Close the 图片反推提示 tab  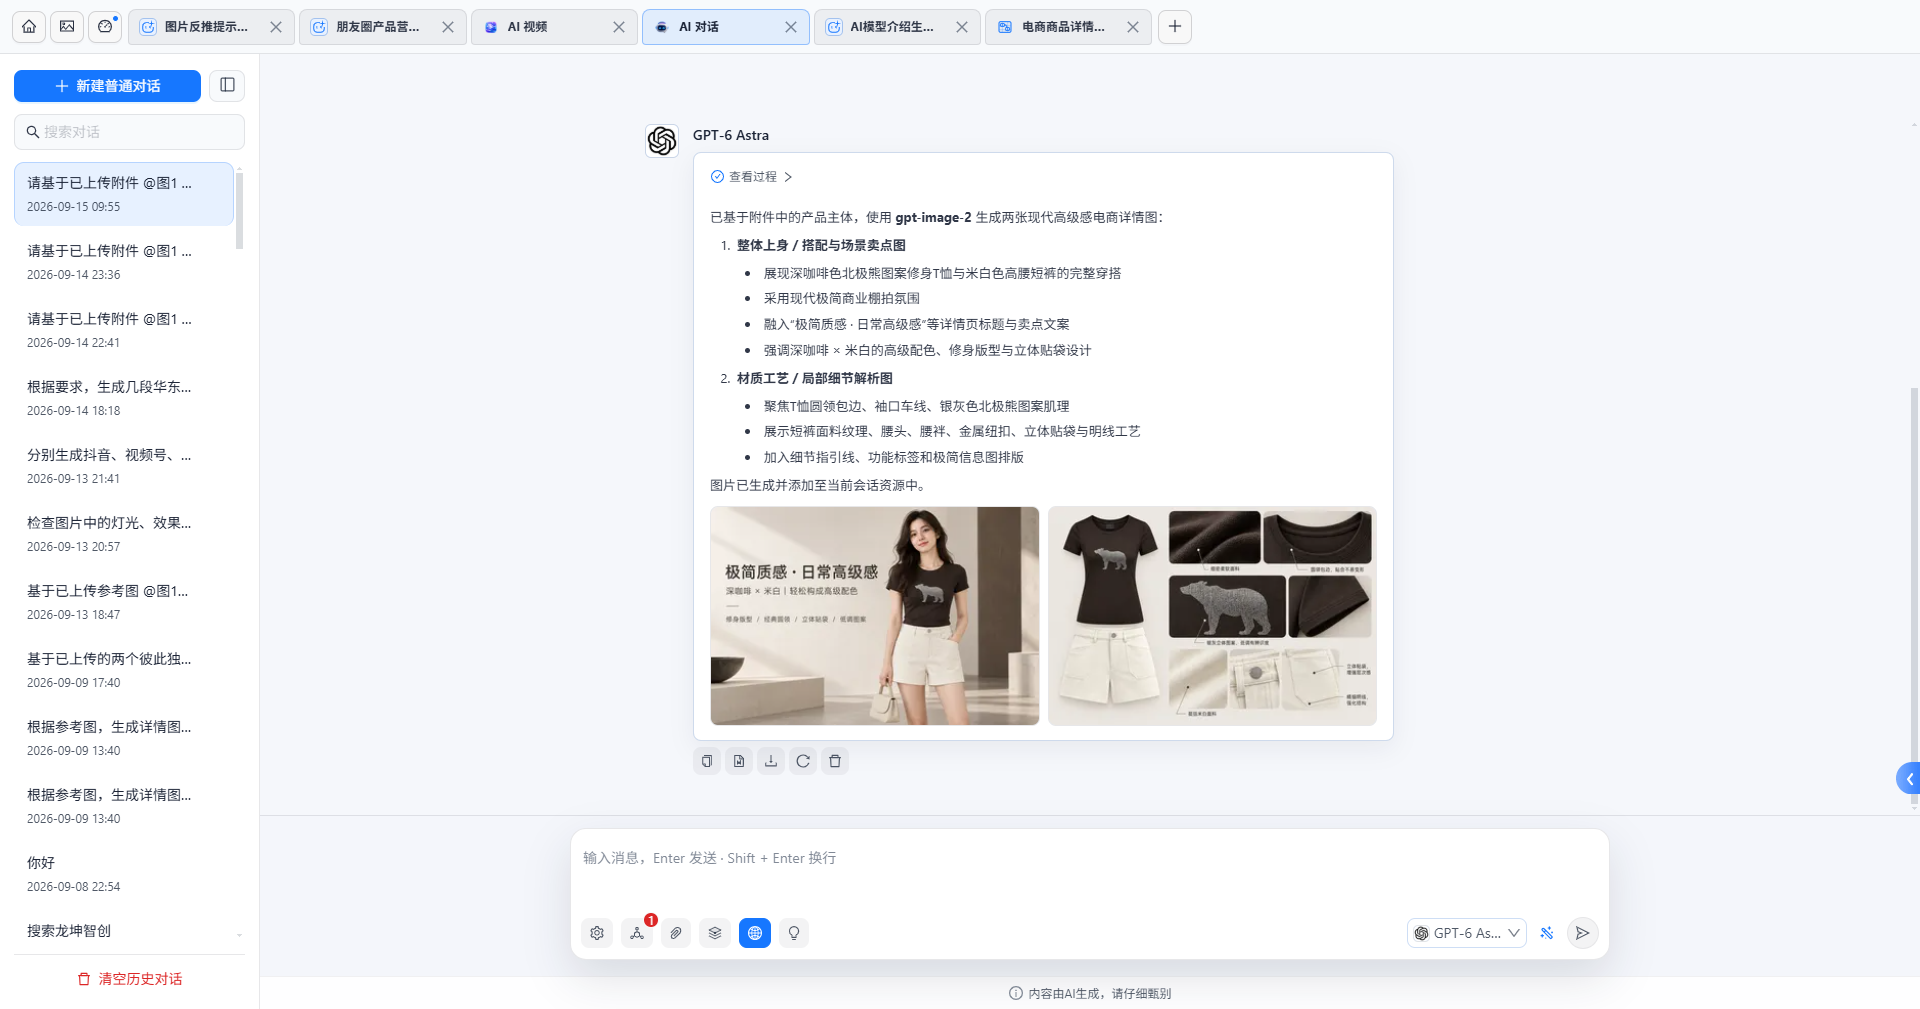pyautogui.click(x=276, y=27)
